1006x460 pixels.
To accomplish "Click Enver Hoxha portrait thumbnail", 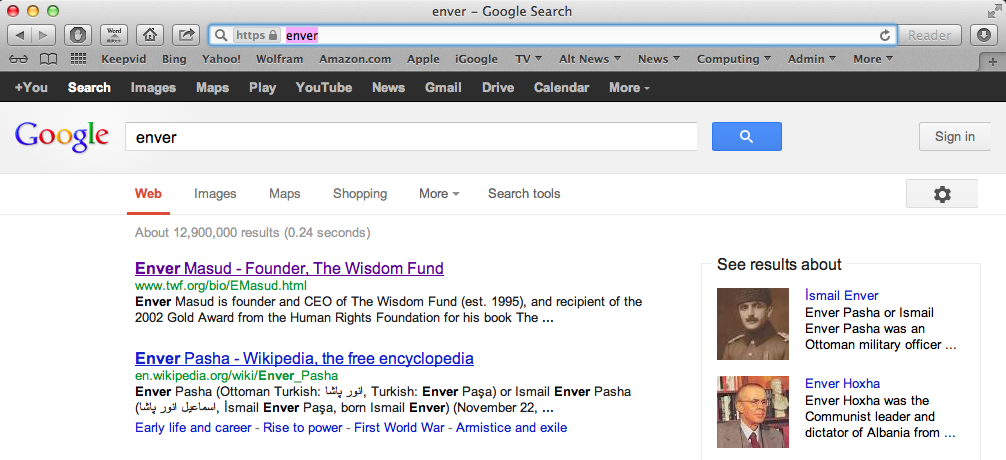I will click(753, 412).
